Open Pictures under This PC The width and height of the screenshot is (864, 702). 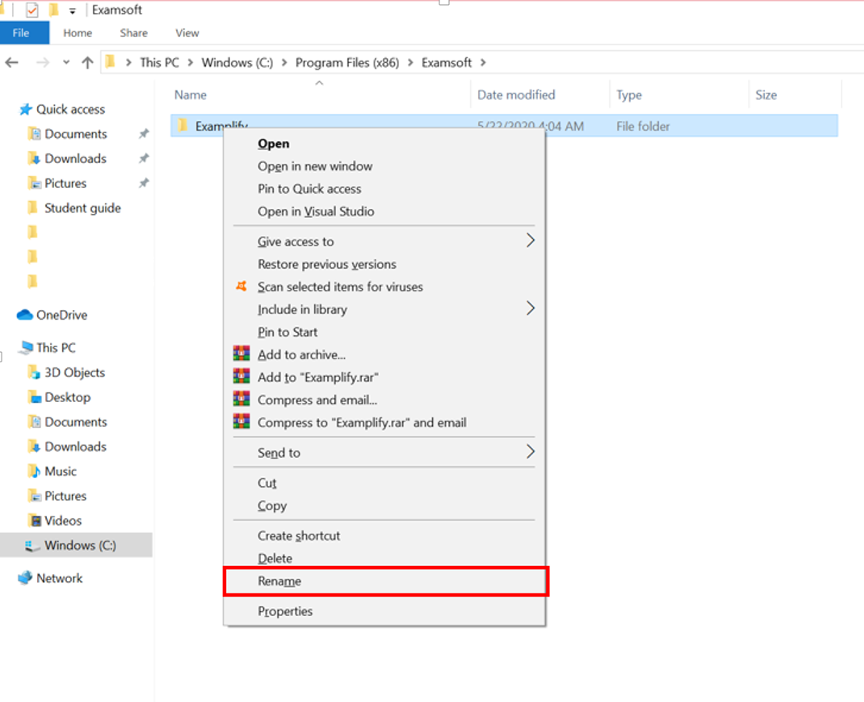(x=66, y=496)
